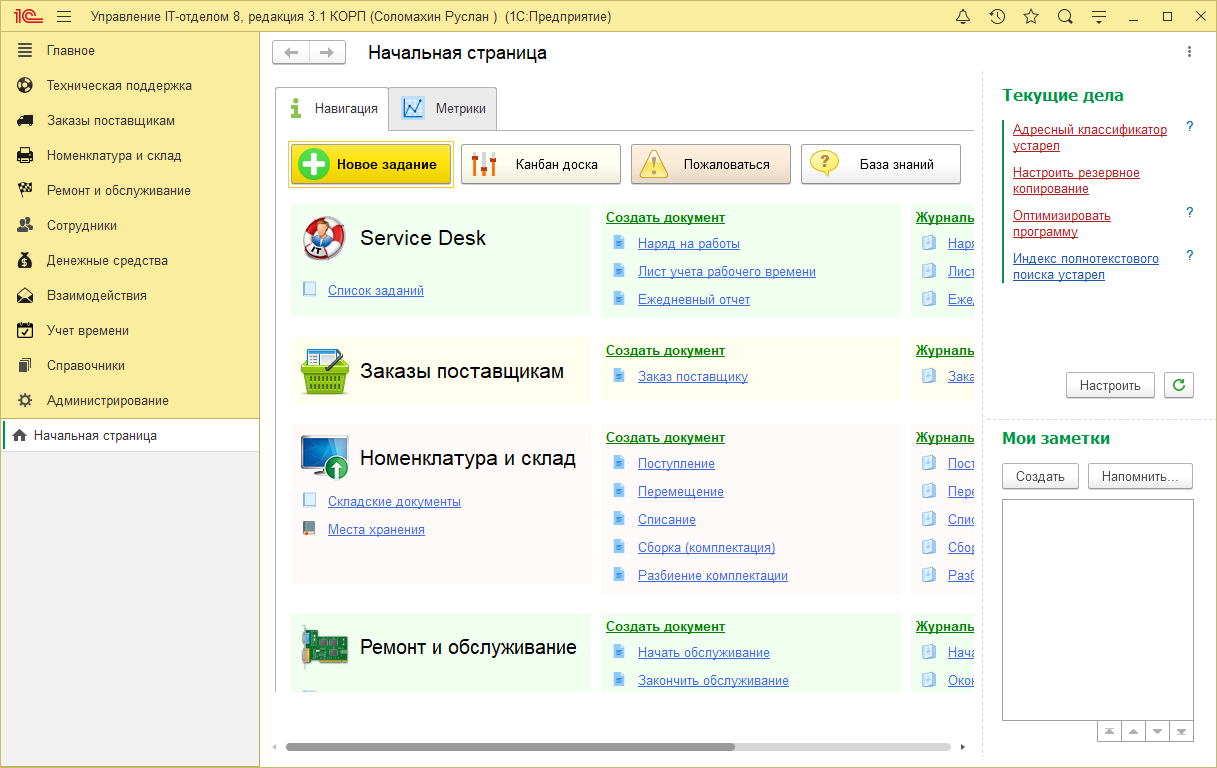Screen dimensions: 1217x768
Task: Click help question mark beside Адресный классификатор
Action: pos(1189,127)
